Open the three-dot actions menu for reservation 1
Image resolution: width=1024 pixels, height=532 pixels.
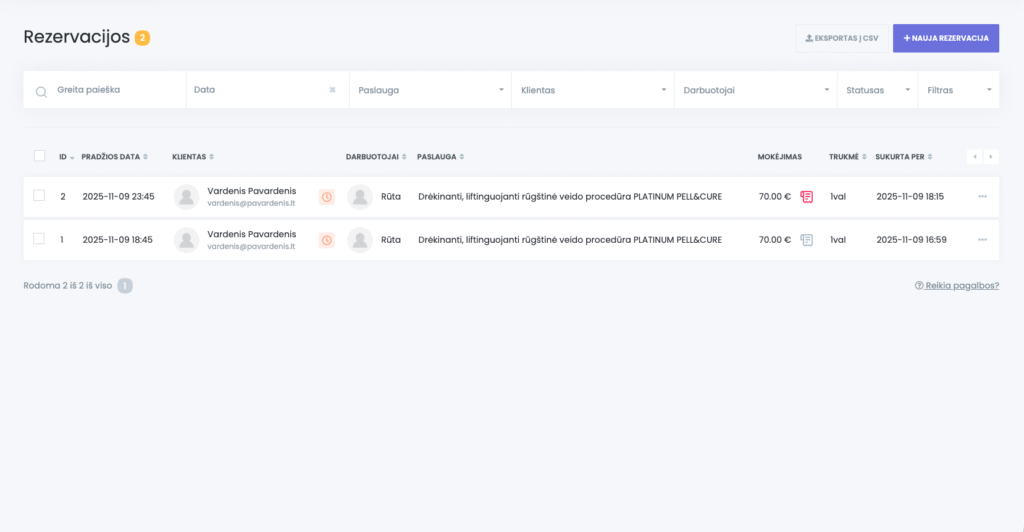click(x=982, y=240)
